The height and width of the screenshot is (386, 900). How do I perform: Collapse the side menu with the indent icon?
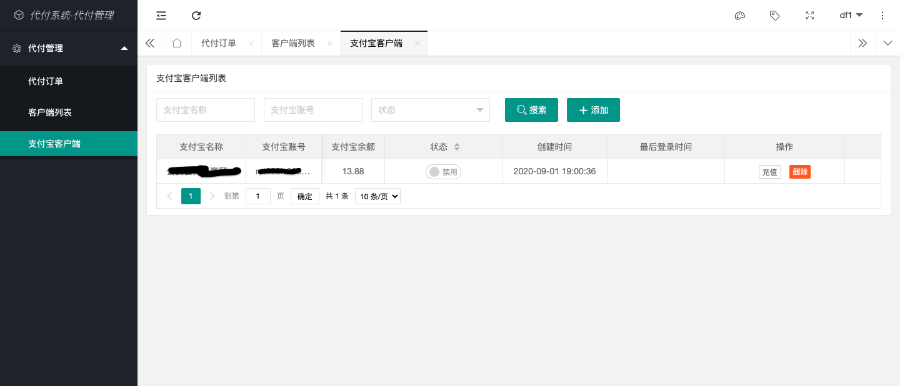point(161,16)
